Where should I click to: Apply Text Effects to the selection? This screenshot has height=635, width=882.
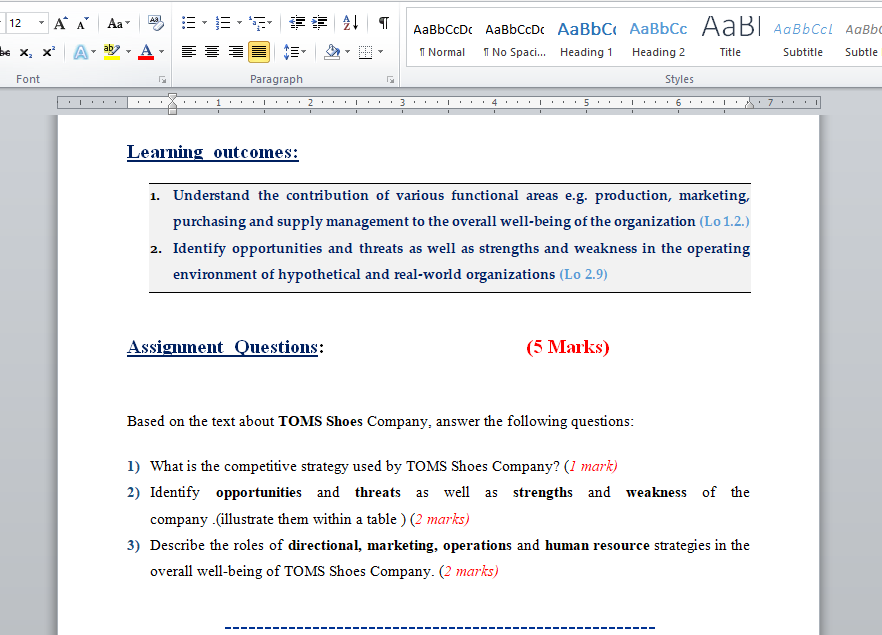coord(81,52)
